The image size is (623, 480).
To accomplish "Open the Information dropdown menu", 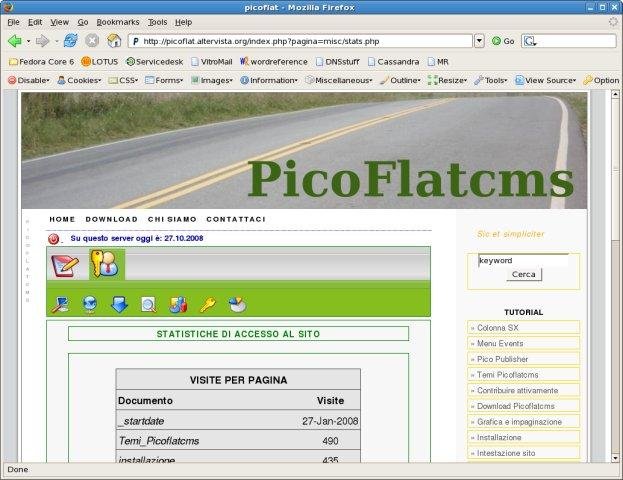I will pyautogui.click(x=269, y=80).
